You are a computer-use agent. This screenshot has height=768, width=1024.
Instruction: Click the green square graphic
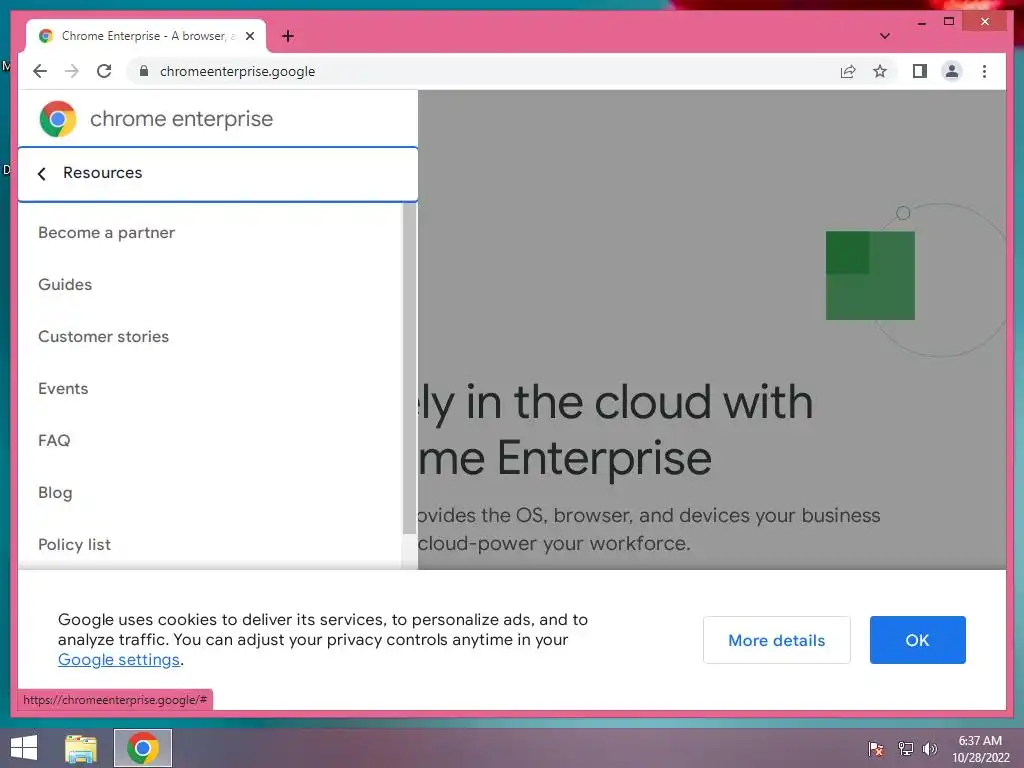[x=870, y=276]
